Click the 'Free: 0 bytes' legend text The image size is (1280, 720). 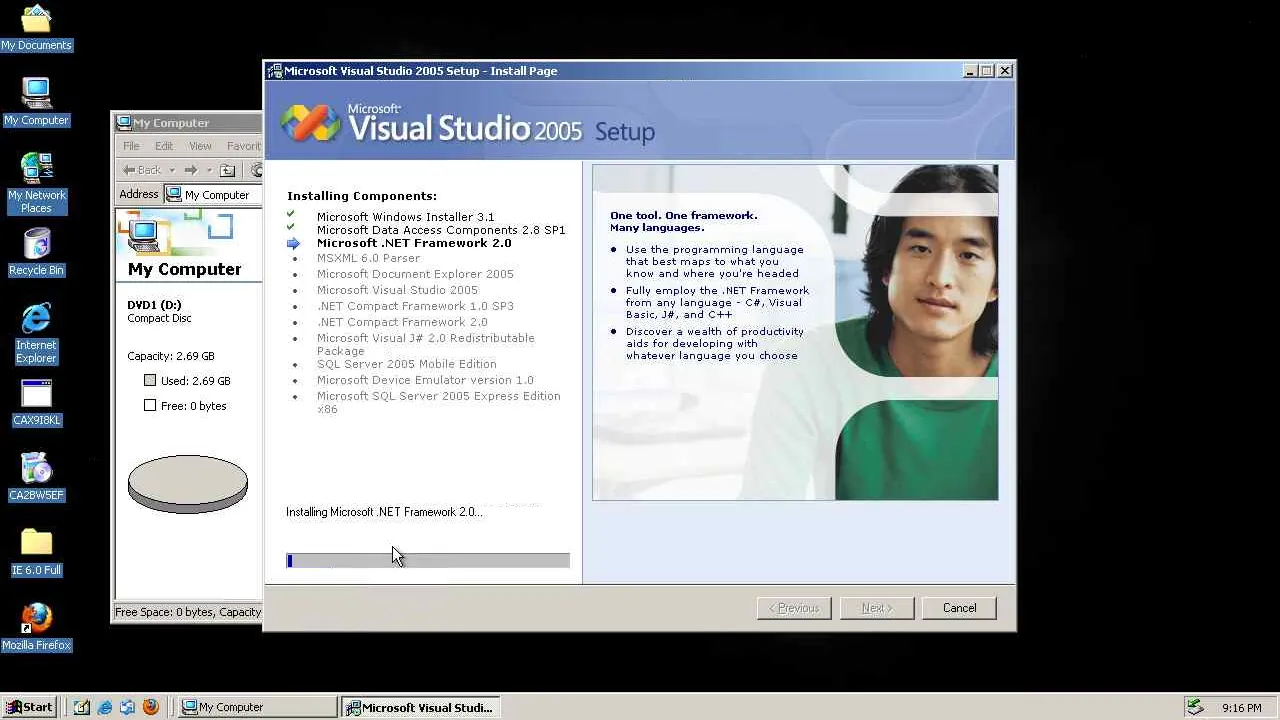(x=194, y=406)
